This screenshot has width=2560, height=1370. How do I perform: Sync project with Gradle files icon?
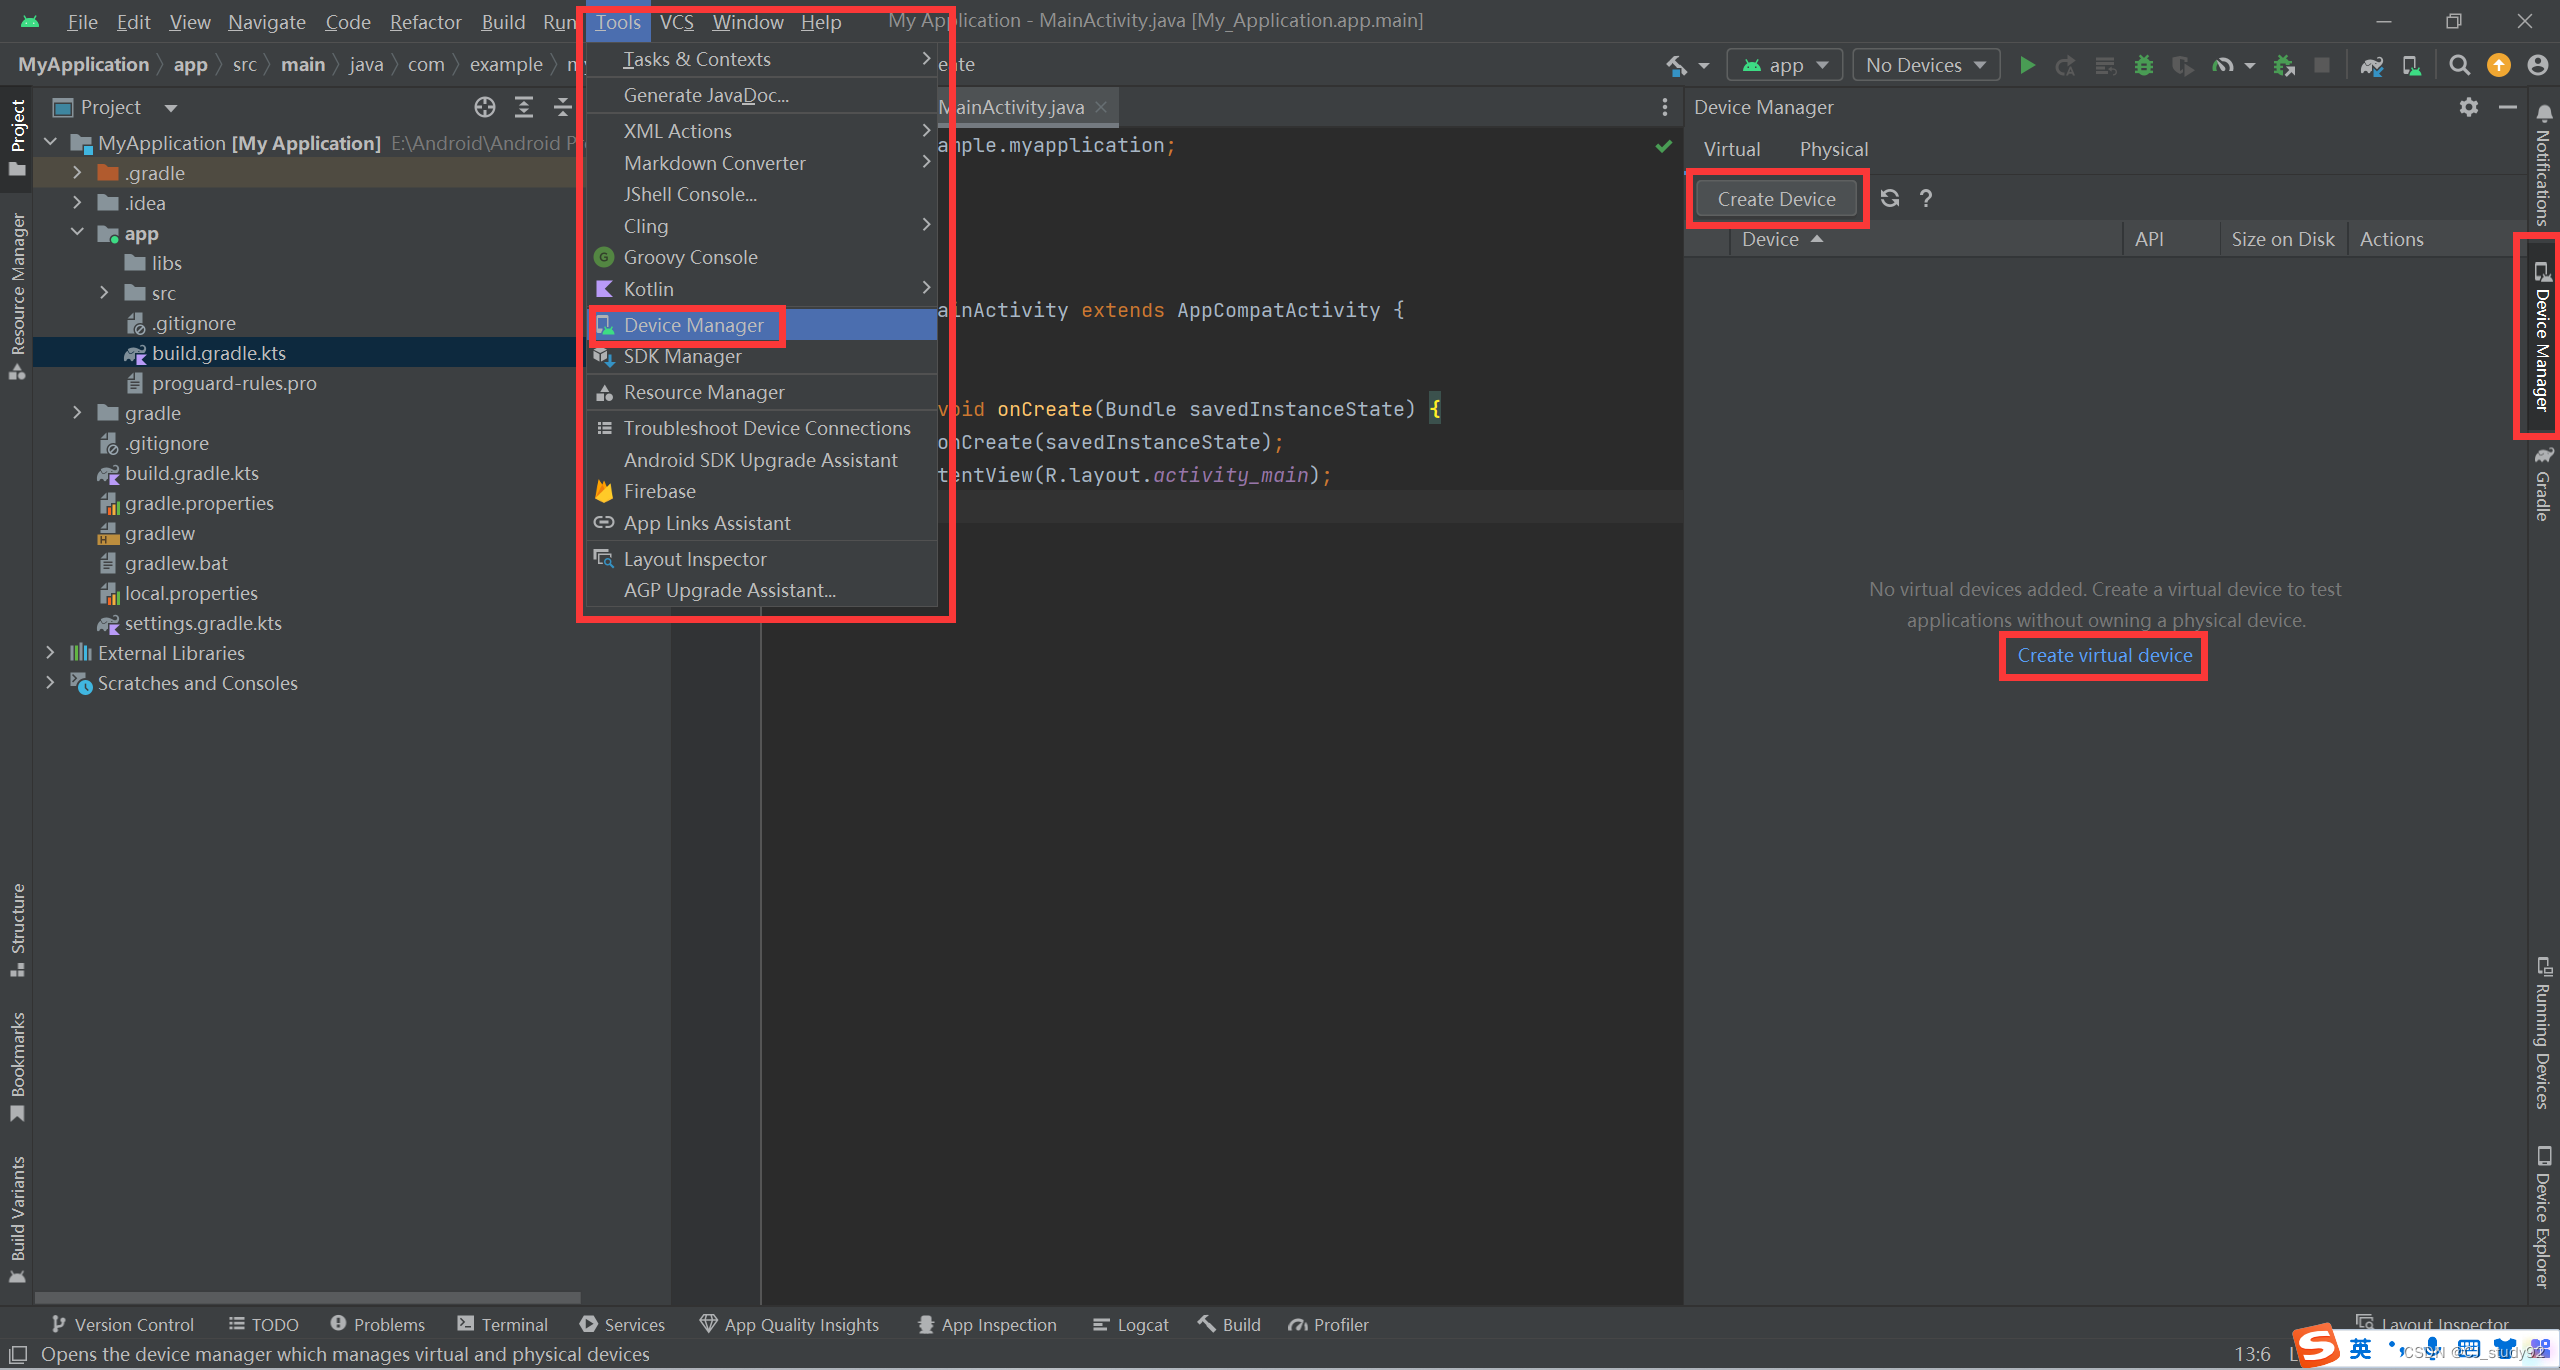click(x=2371, y=66)
